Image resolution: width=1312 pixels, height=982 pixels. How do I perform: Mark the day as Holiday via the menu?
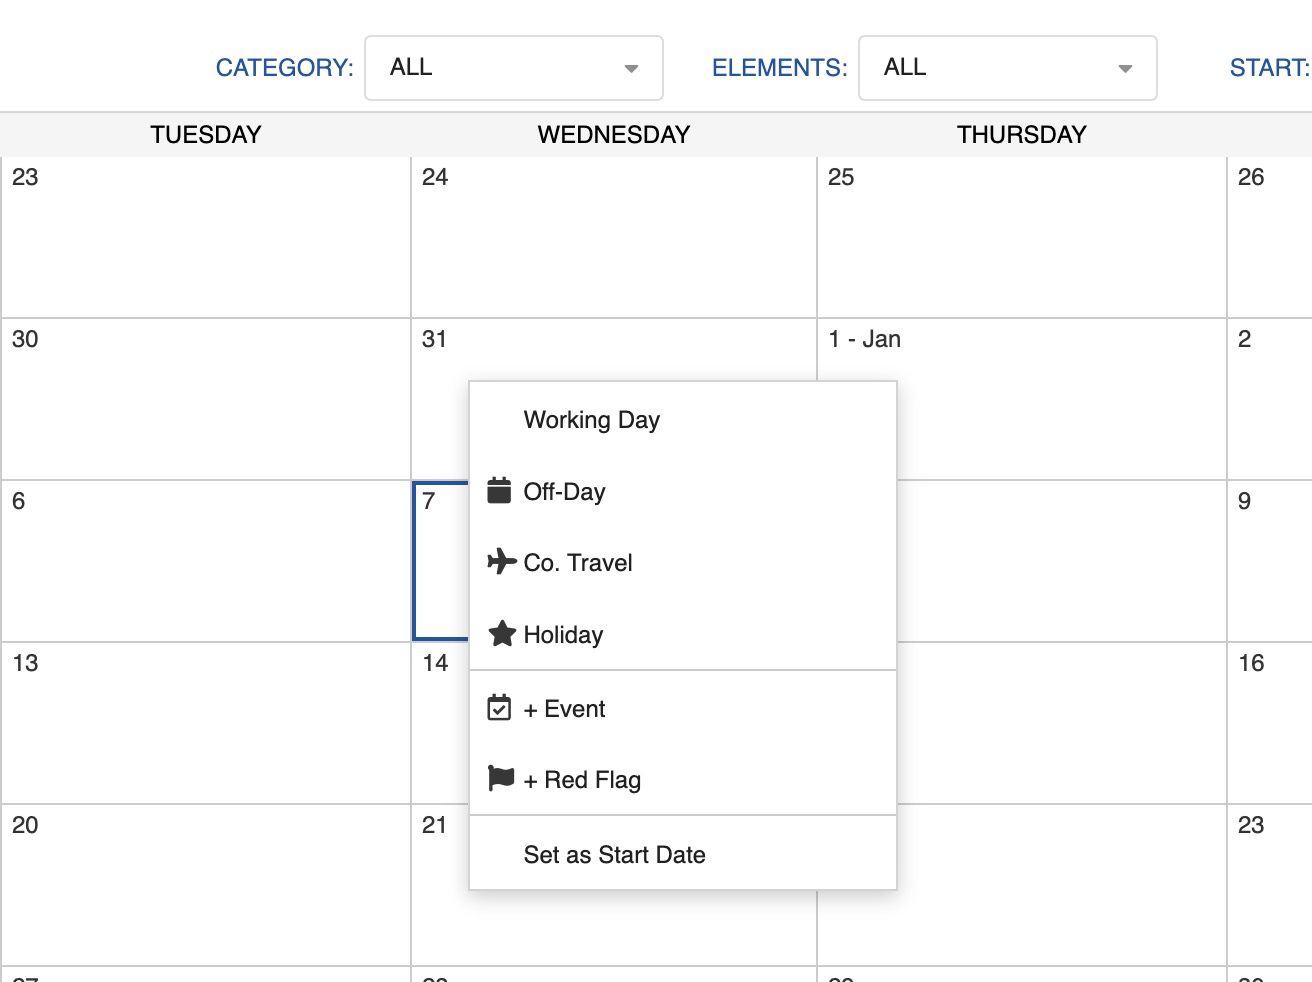[563, 634]
